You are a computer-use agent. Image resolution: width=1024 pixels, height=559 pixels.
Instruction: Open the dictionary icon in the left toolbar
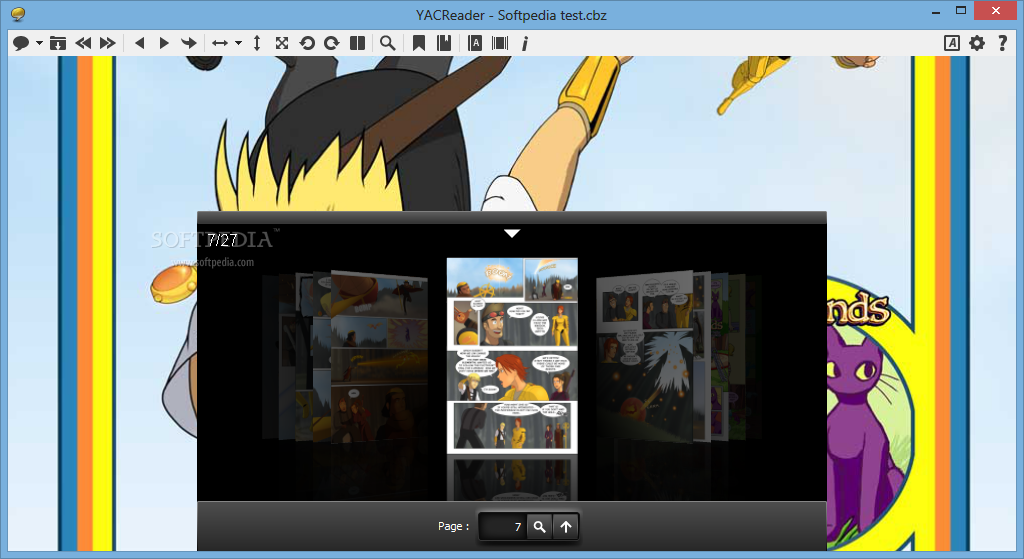(475, 43)
